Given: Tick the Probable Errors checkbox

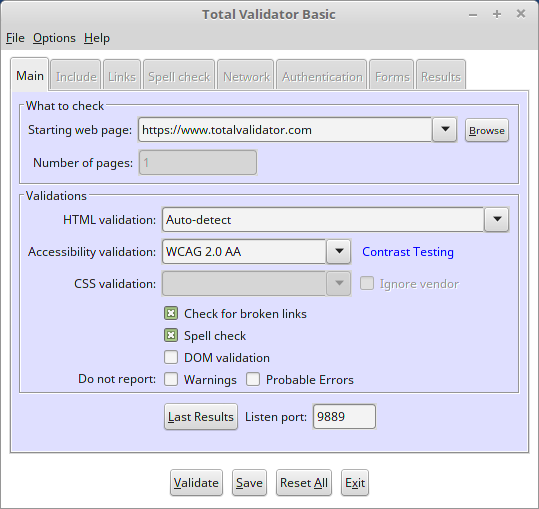Looking at the screenshot, I should click(253, 379).
